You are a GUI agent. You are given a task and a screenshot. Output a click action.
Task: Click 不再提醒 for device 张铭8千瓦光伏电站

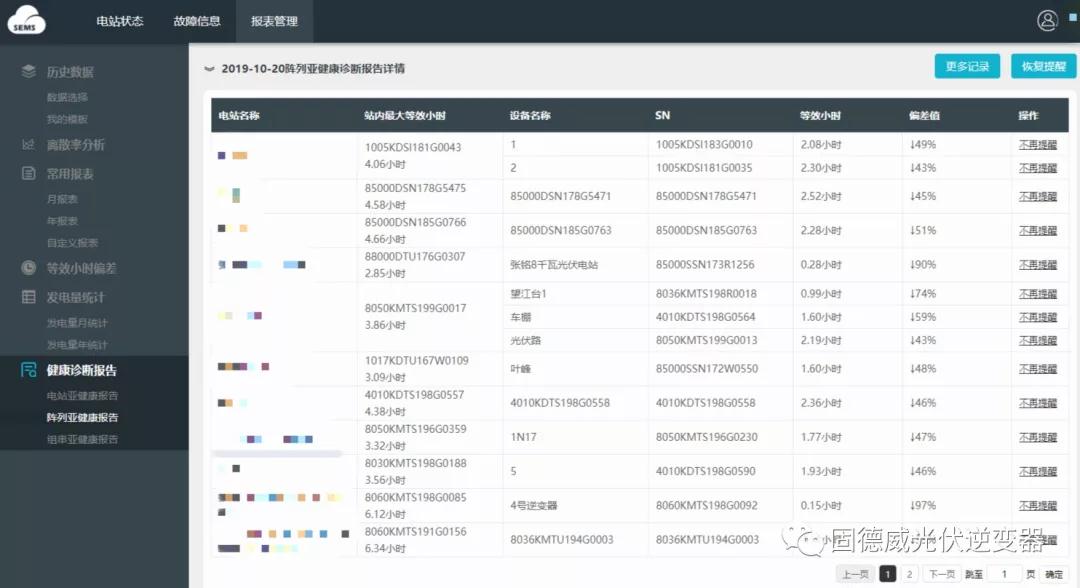click(1037, 265)
